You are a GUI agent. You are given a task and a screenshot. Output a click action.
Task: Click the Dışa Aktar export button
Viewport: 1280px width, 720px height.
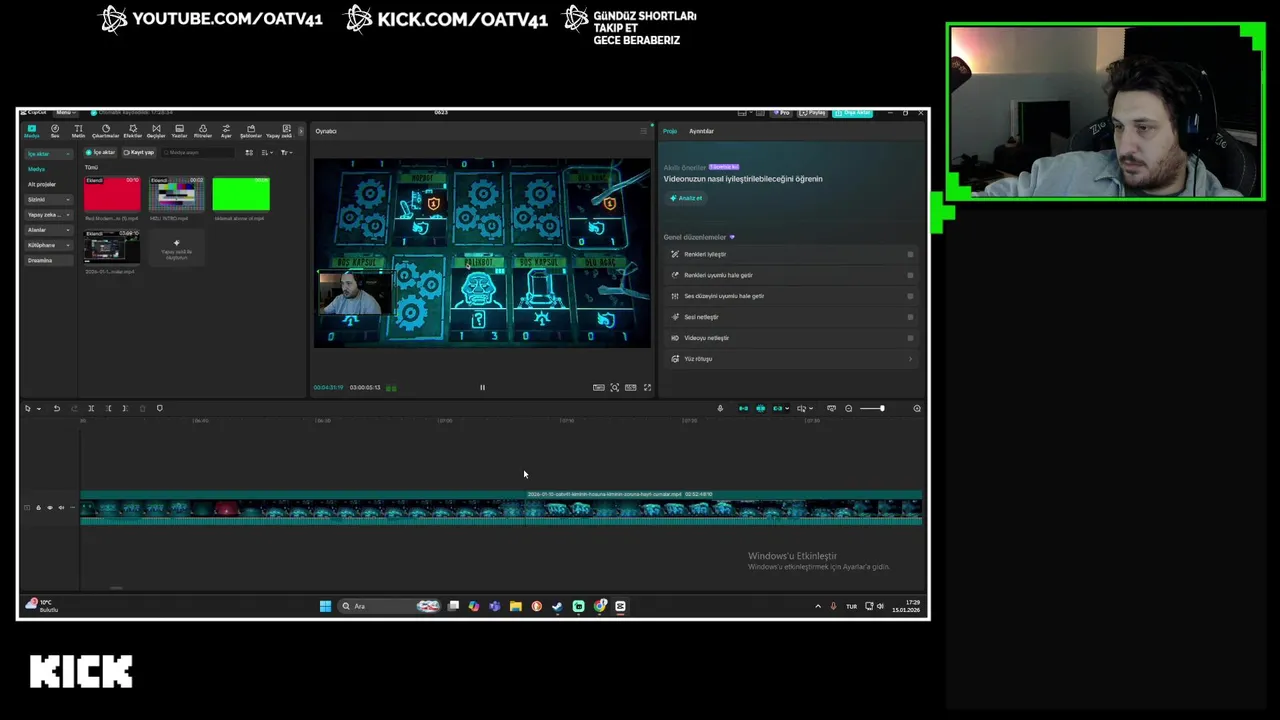pyautogui.click(x=853, y=112)
